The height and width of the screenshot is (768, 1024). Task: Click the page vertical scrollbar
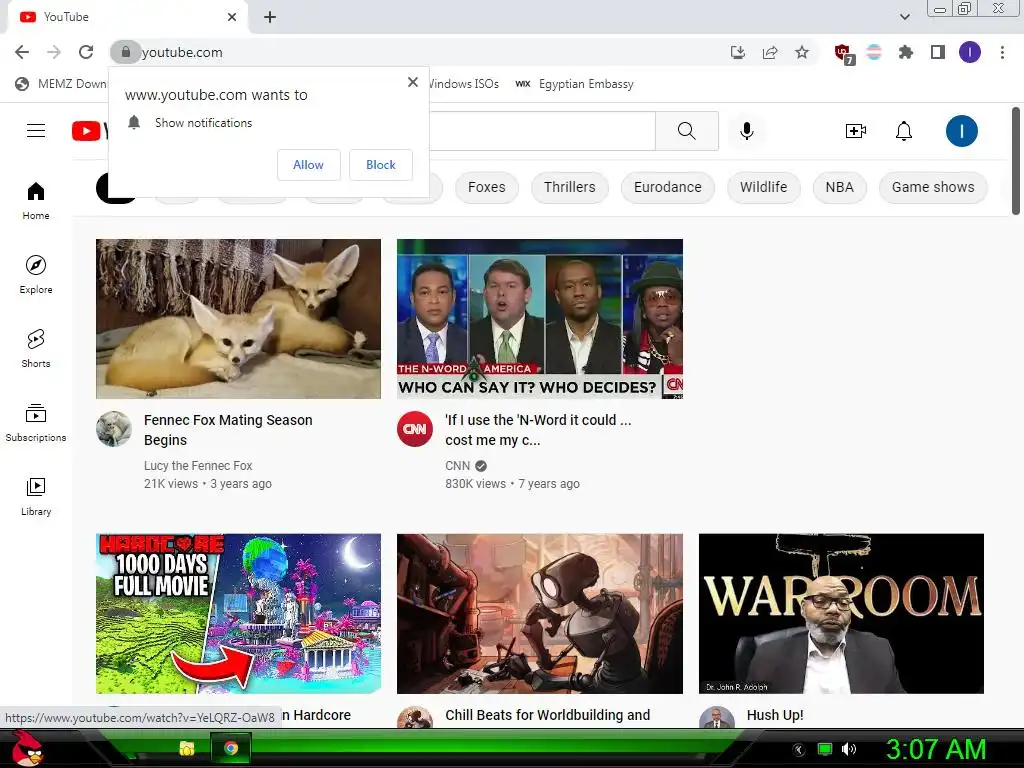(x=1016, y=161)
